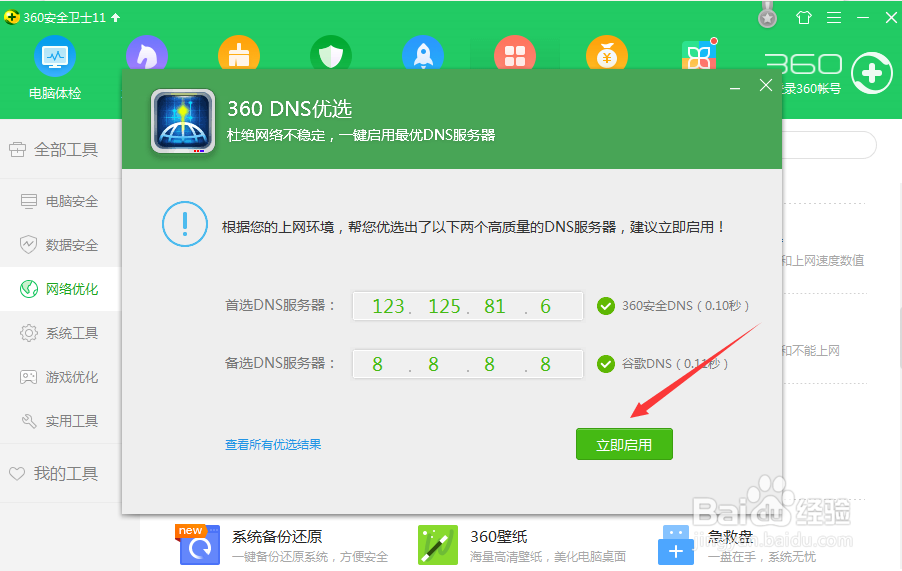Click first octet 123 of preferred DNS
This screenshot has height=571, width=902.
pos(388,306)
